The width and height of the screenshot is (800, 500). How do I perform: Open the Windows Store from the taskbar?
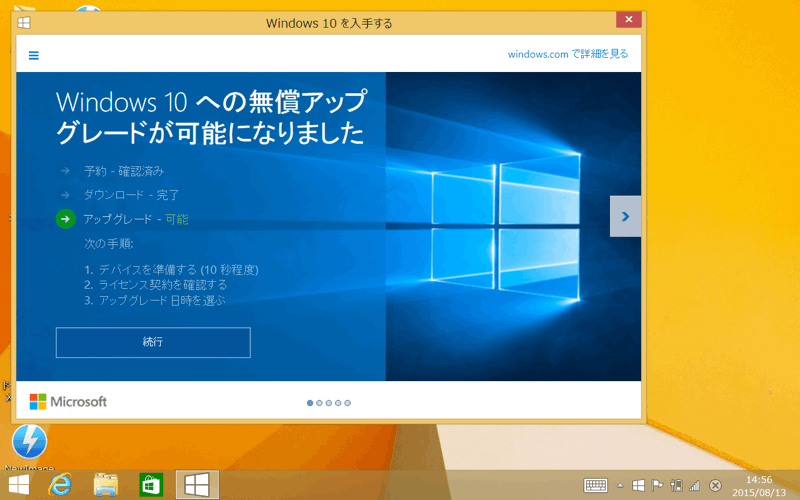[x=151, y=485]
